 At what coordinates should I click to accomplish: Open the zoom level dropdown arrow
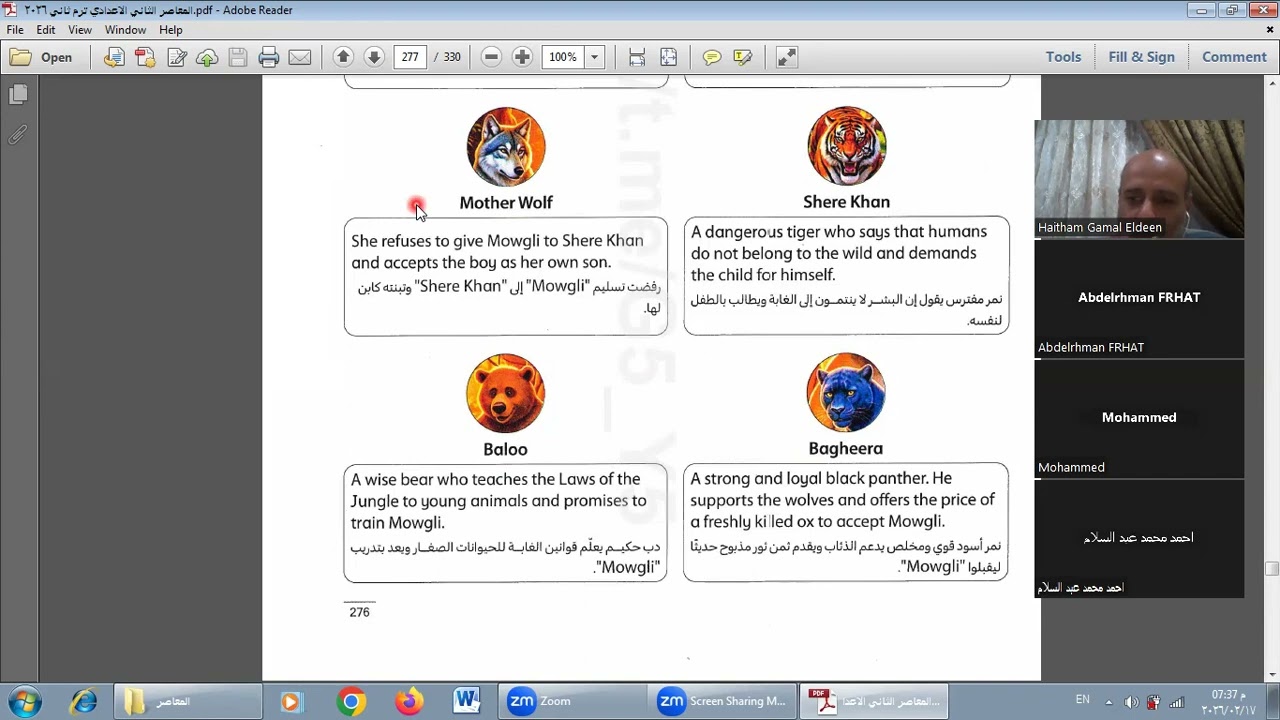594,57
